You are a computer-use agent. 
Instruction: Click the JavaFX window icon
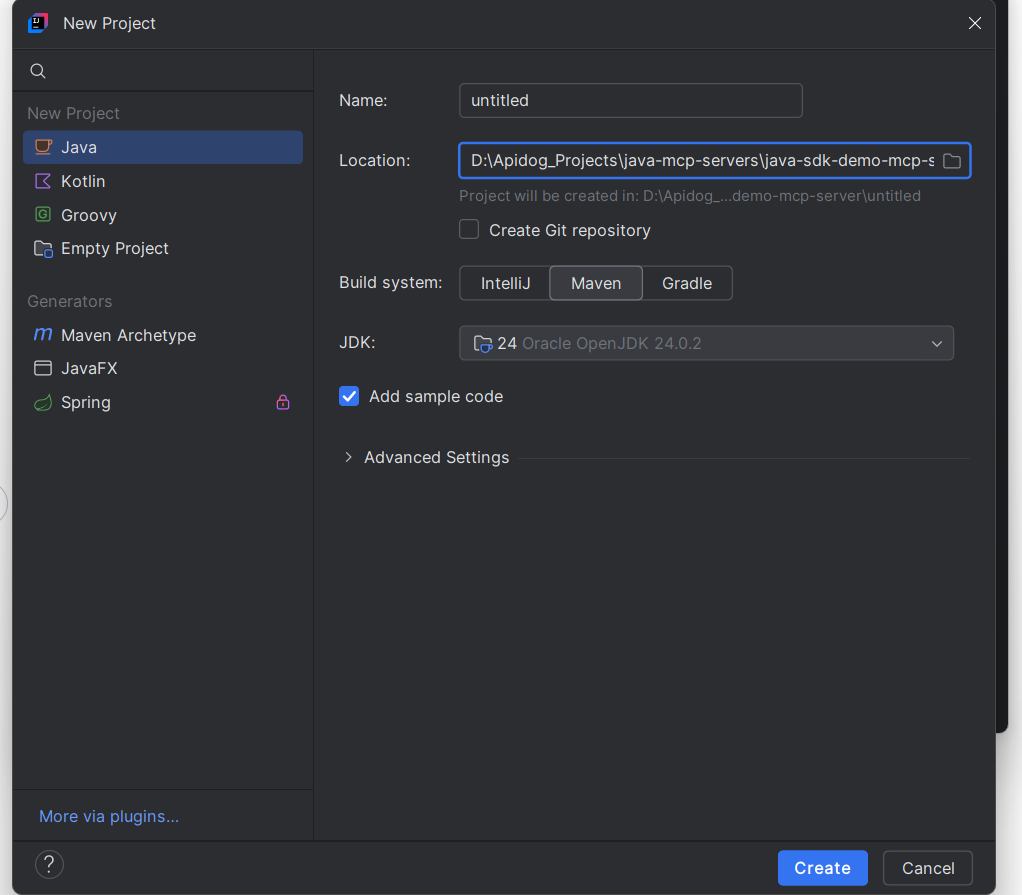[43, 368]
